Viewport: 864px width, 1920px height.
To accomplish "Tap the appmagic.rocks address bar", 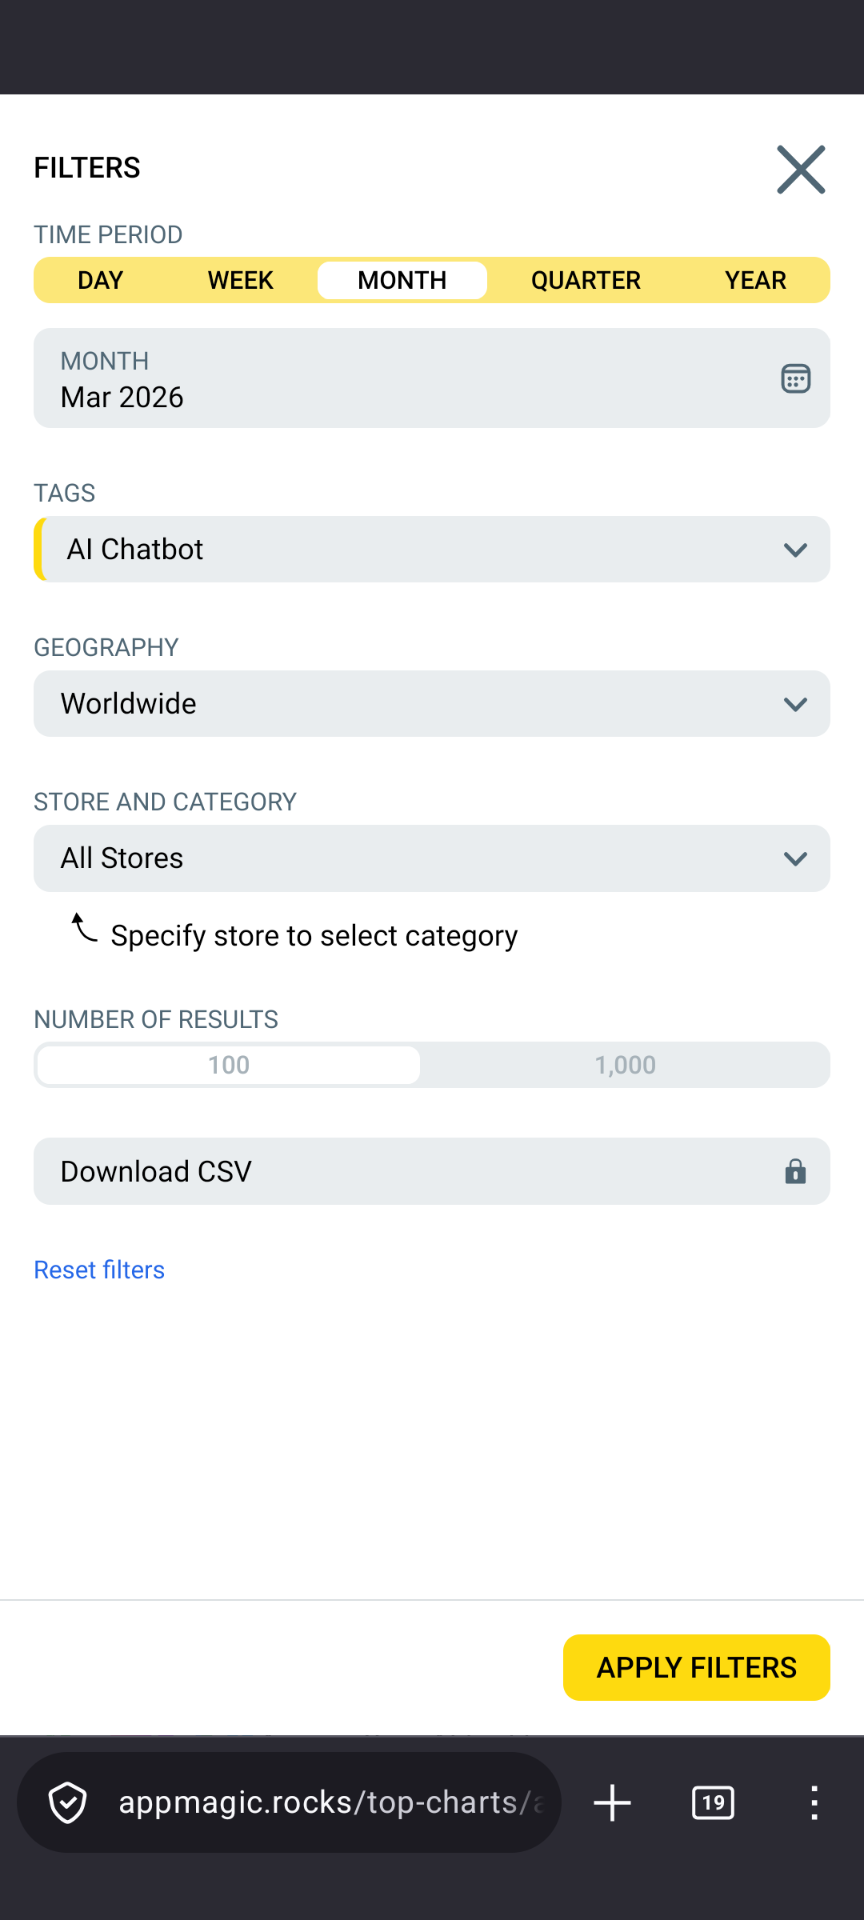I will 330,1803.
